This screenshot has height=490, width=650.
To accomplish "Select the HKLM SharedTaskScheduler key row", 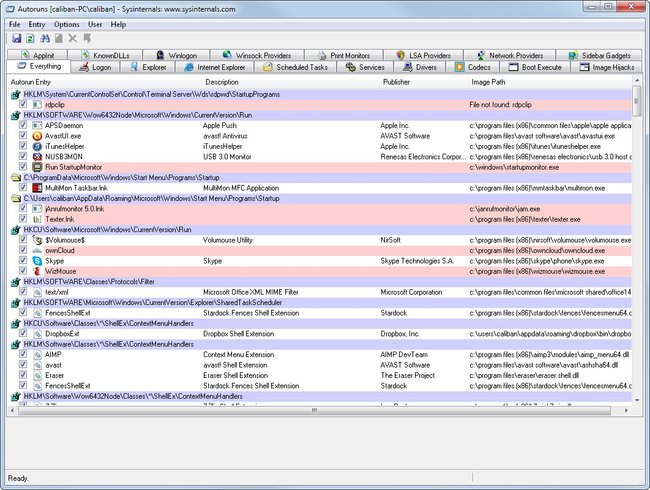I will [321, 303].
